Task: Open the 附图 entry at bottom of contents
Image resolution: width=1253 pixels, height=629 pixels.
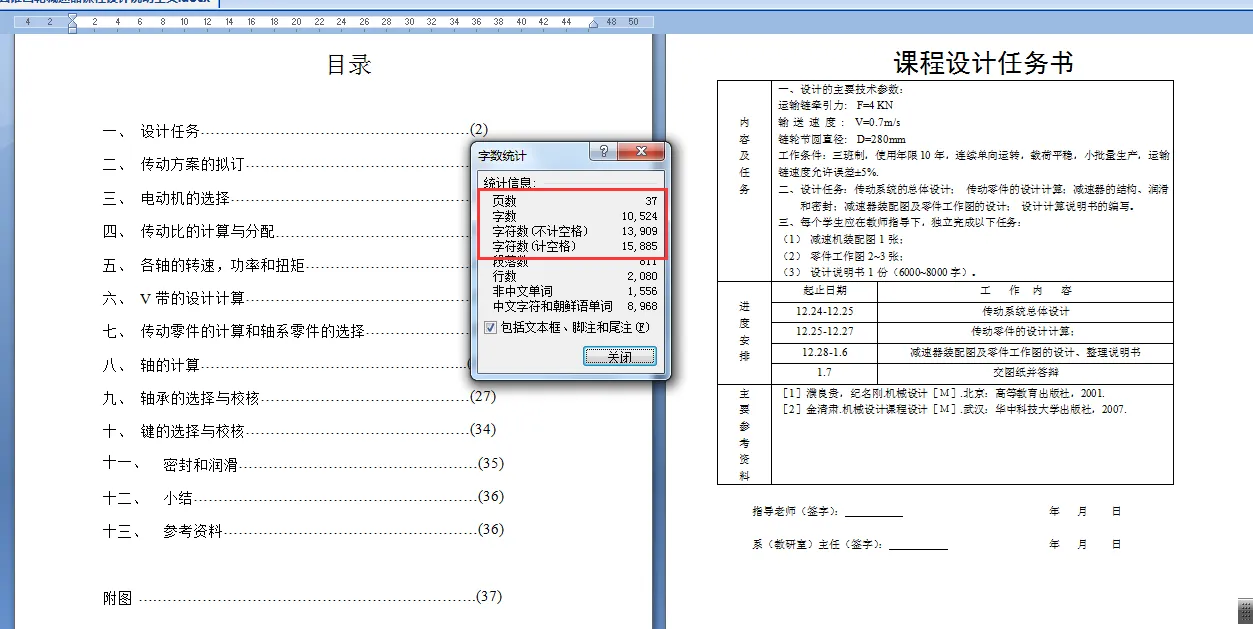Action: (117, 595)
